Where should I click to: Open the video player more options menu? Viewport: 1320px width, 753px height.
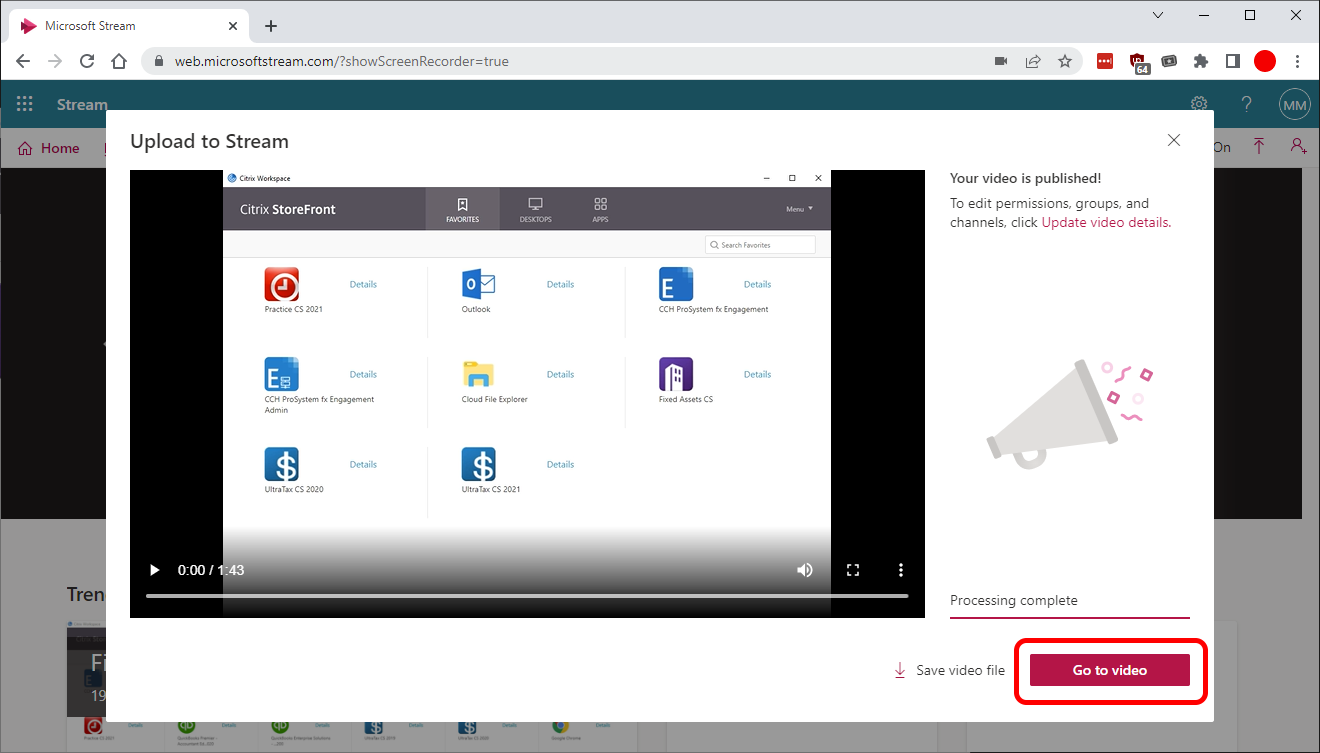click(901, 570)
